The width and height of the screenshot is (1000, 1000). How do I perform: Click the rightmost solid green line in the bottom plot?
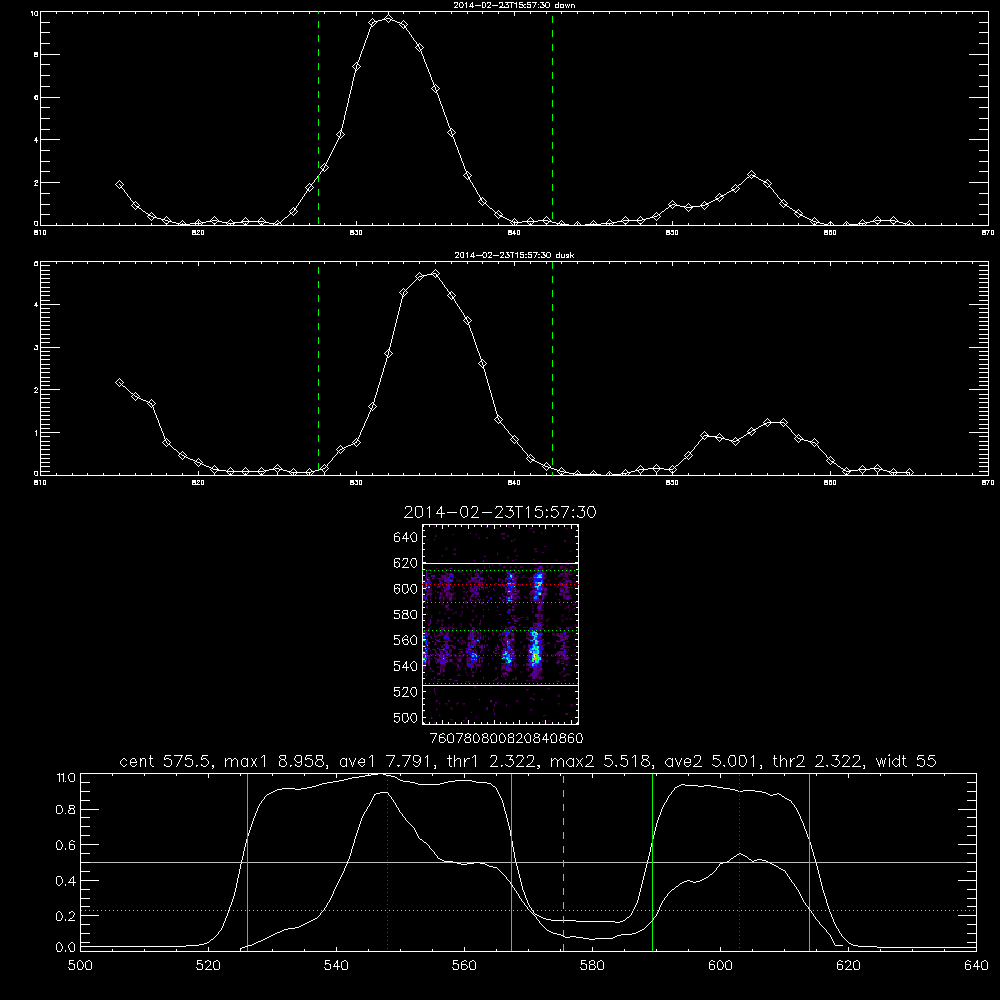click(x=809, y=861)
